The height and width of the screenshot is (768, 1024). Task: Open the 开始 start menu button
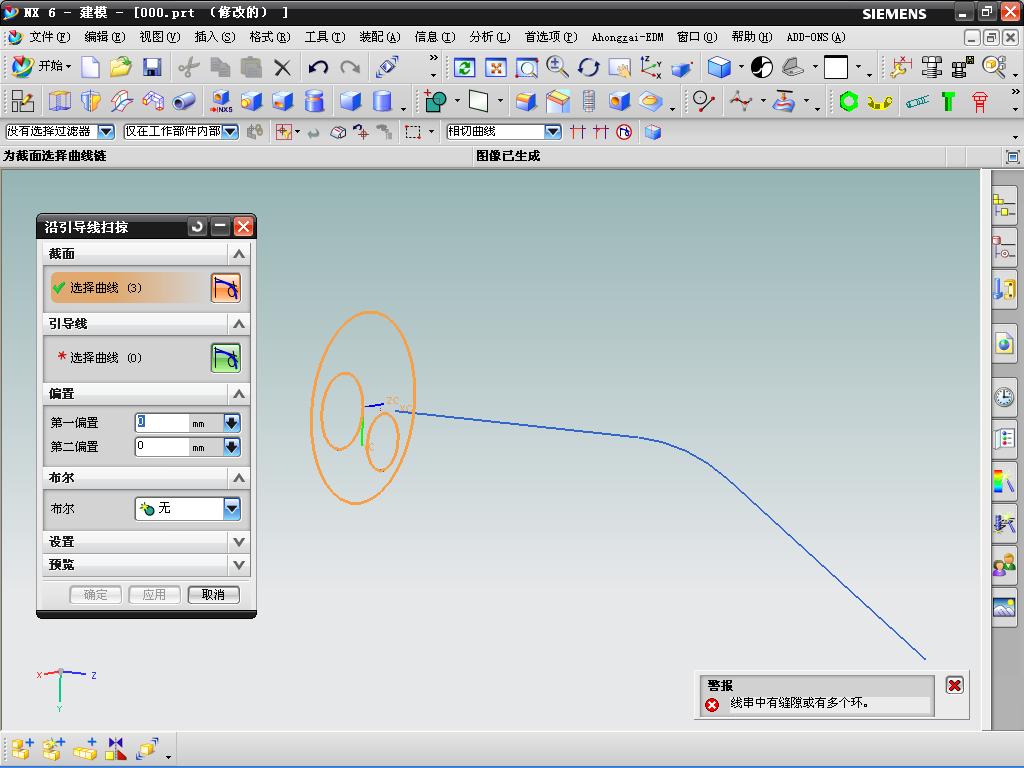click(40, 66)
